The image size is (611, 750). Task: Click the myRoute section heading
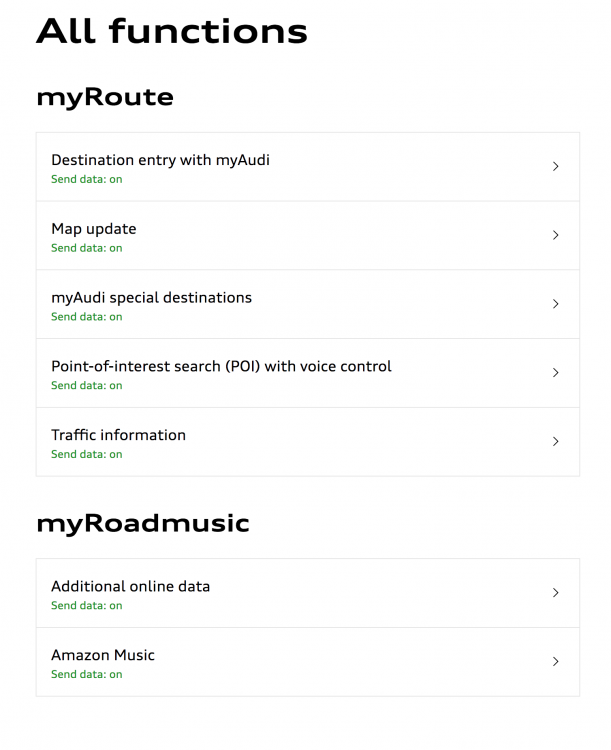(105, 97)
